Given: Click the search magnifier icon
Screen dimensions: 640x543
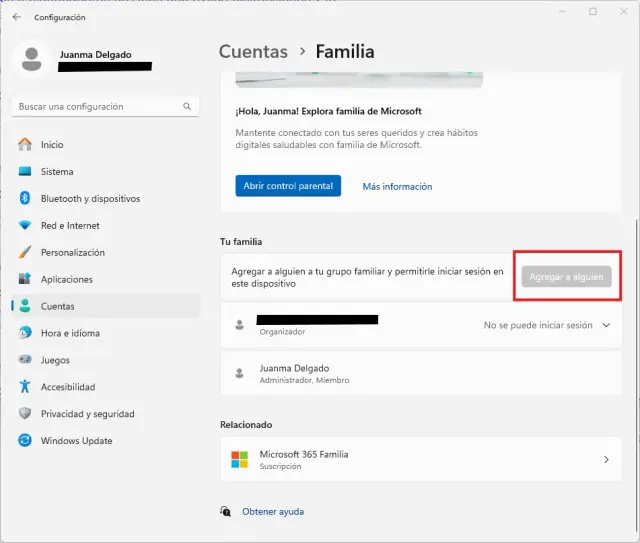Looking at the screenshot, I should click(187, 106).
